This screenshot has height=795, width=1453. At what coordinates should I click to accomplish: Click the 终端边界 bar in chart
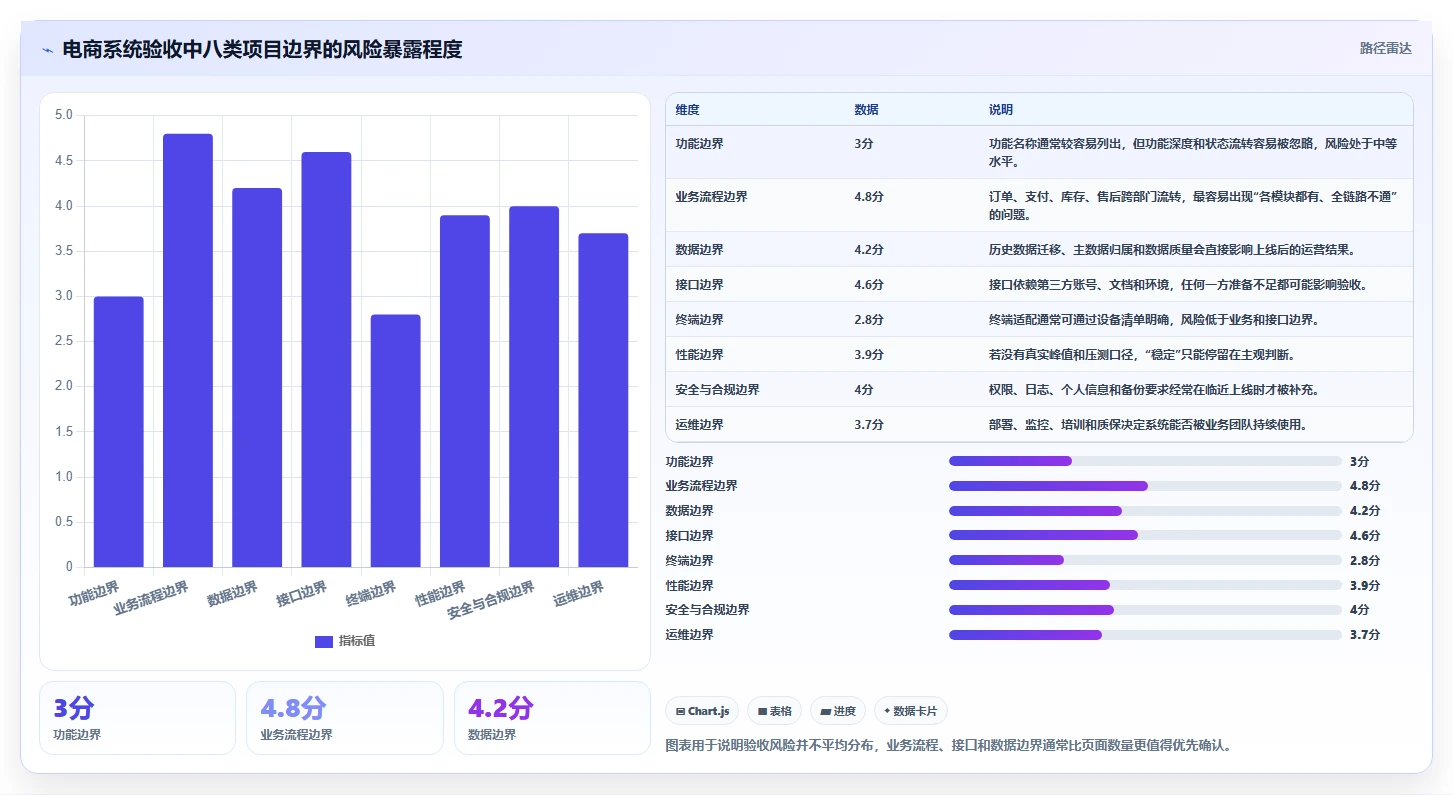(x=395, y=441)
